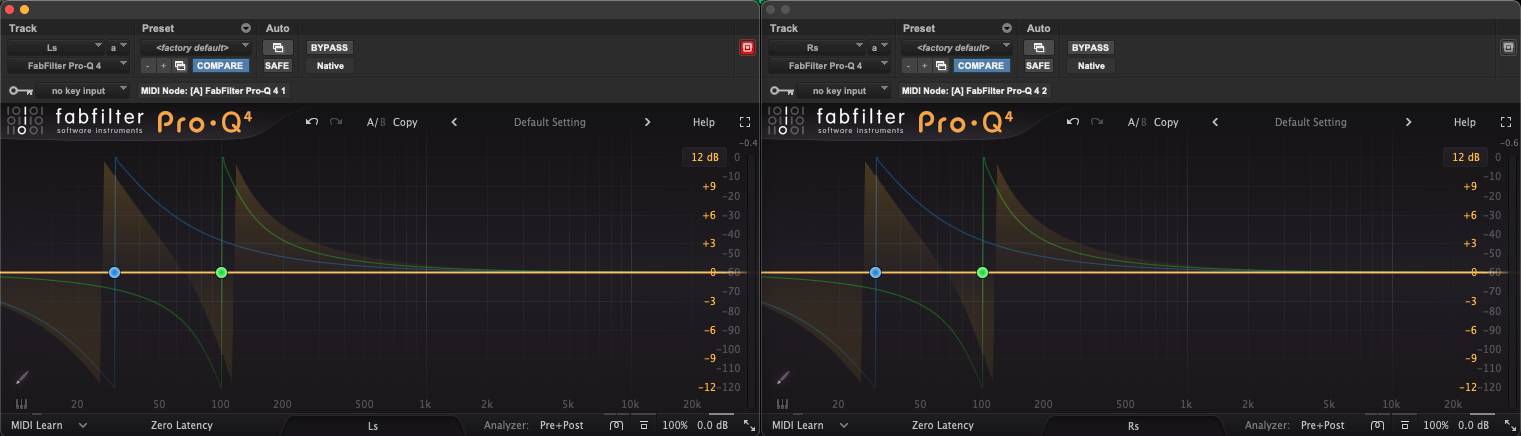Click the Ls window resize arrows icon
Viewport: 1521px width, 436px height.
point(749,426)
